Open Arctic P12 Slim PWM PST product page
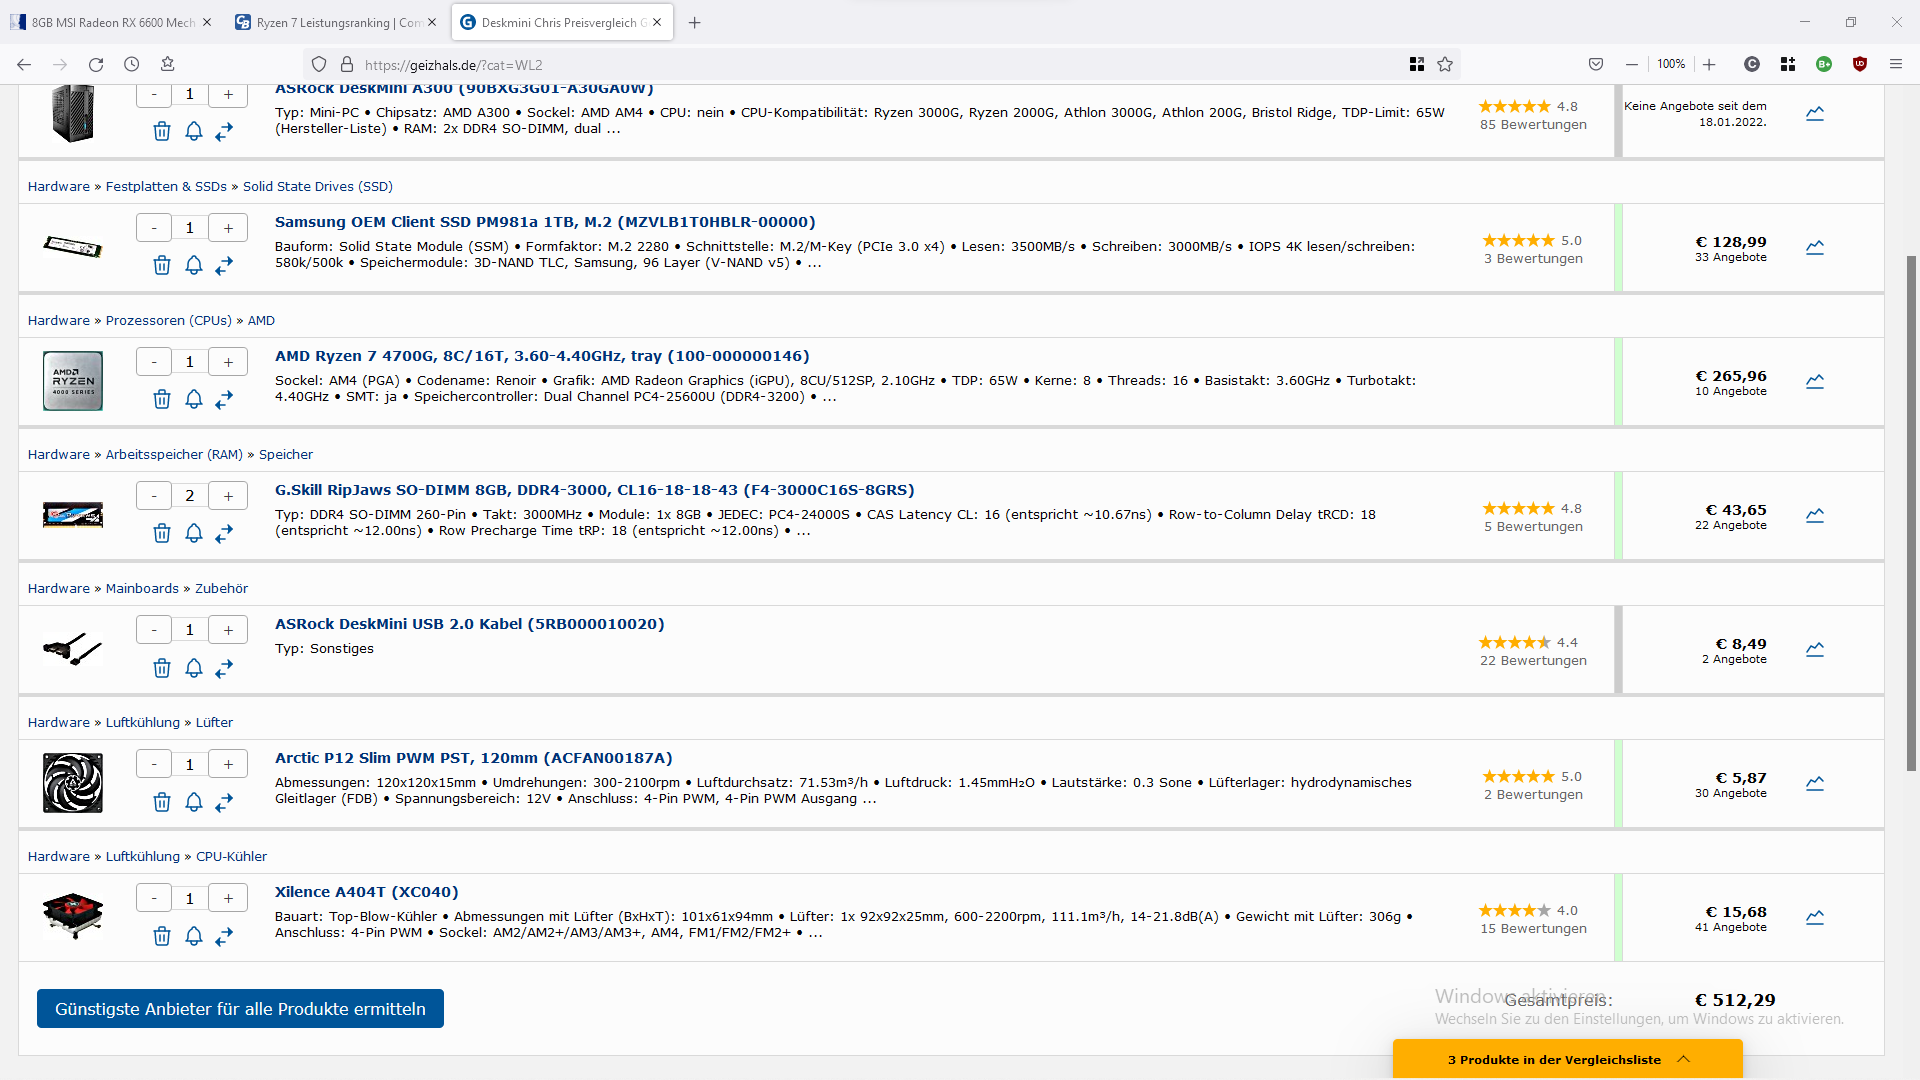The width and height of the screenshot is (1920, 1080). (474, 758)
